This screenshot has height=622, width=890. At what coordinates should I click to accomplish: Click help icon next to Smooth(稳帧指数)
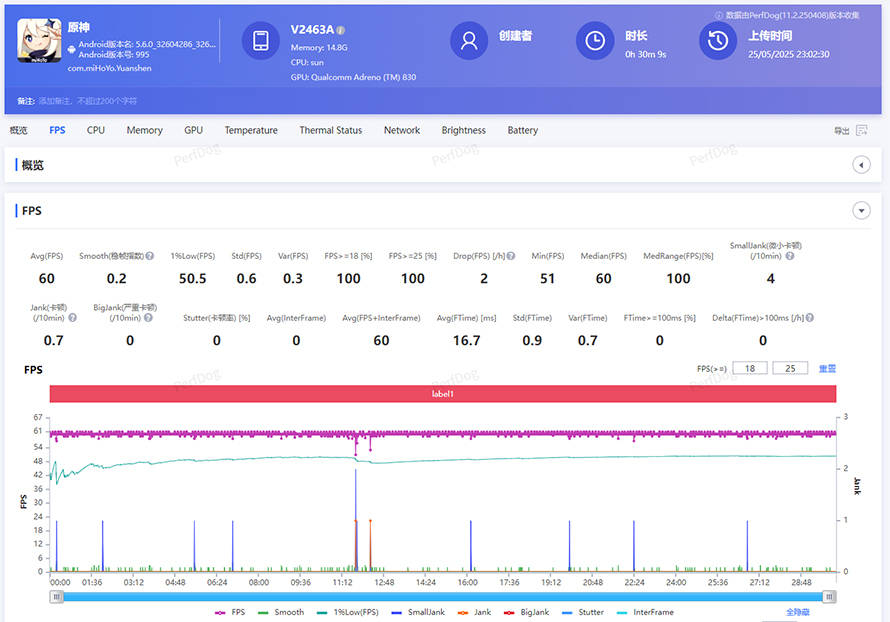click(150, 256)
